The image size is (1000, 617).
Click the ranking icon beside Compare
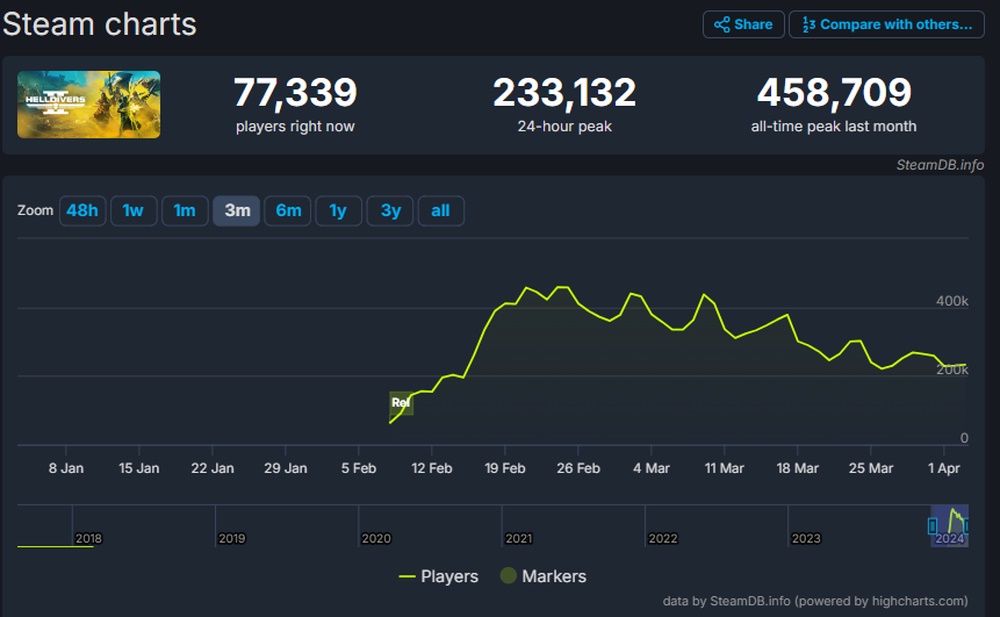[808, 25]
